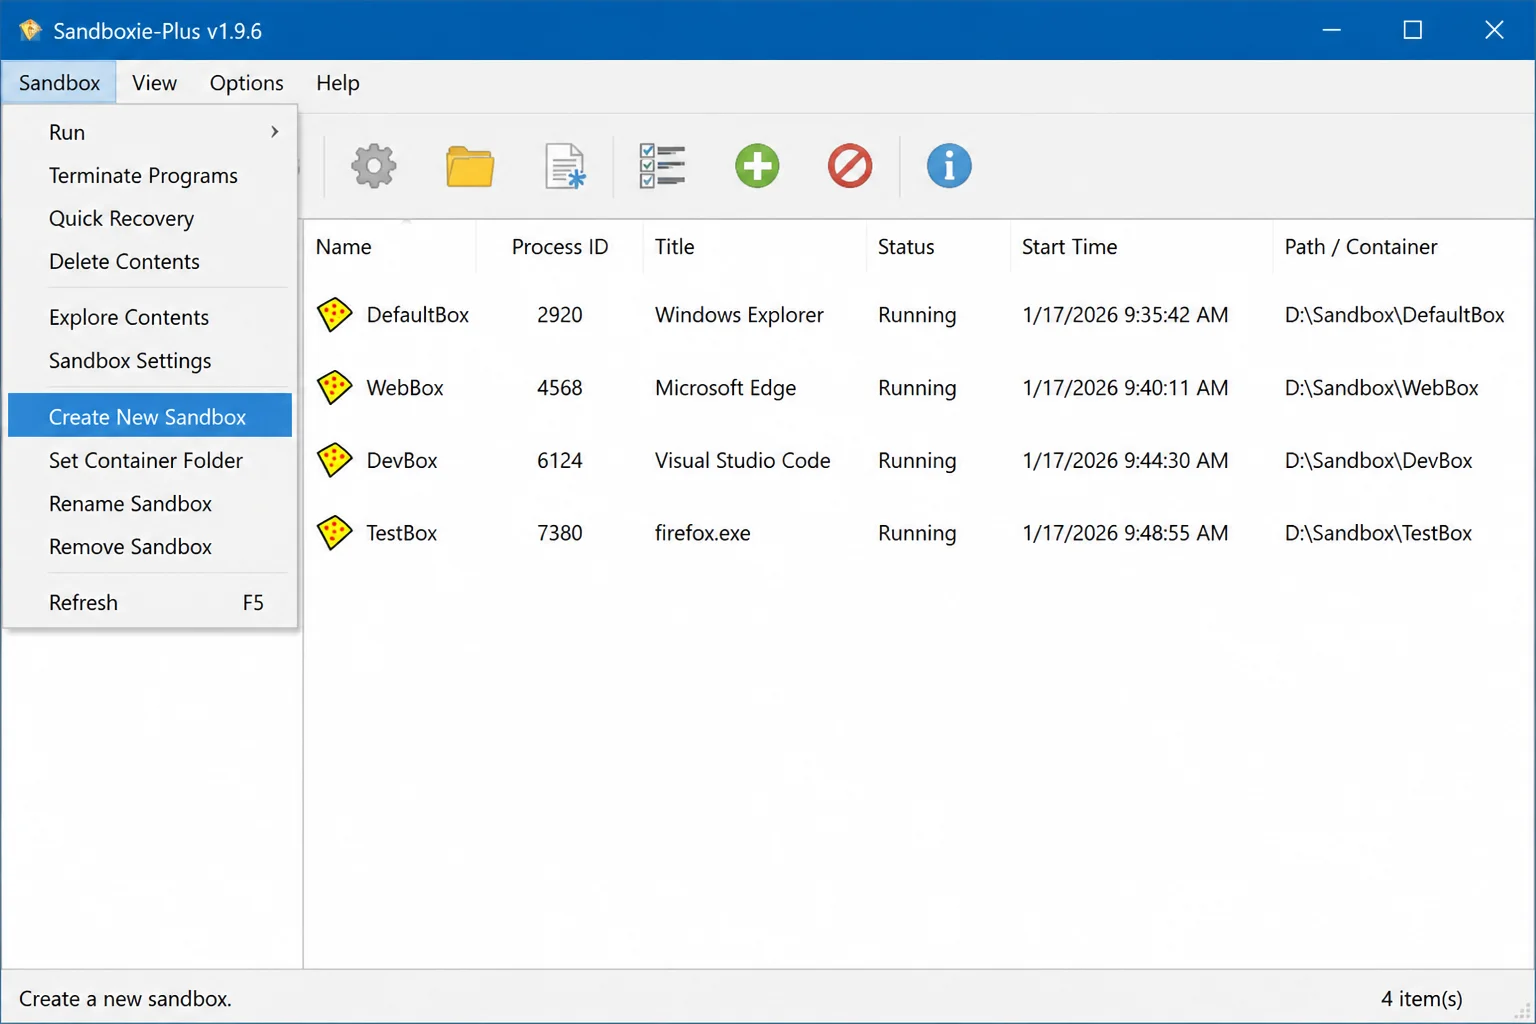
Task: Choose Rename Sandbox menu entry
Action: (x=150, y=503)
